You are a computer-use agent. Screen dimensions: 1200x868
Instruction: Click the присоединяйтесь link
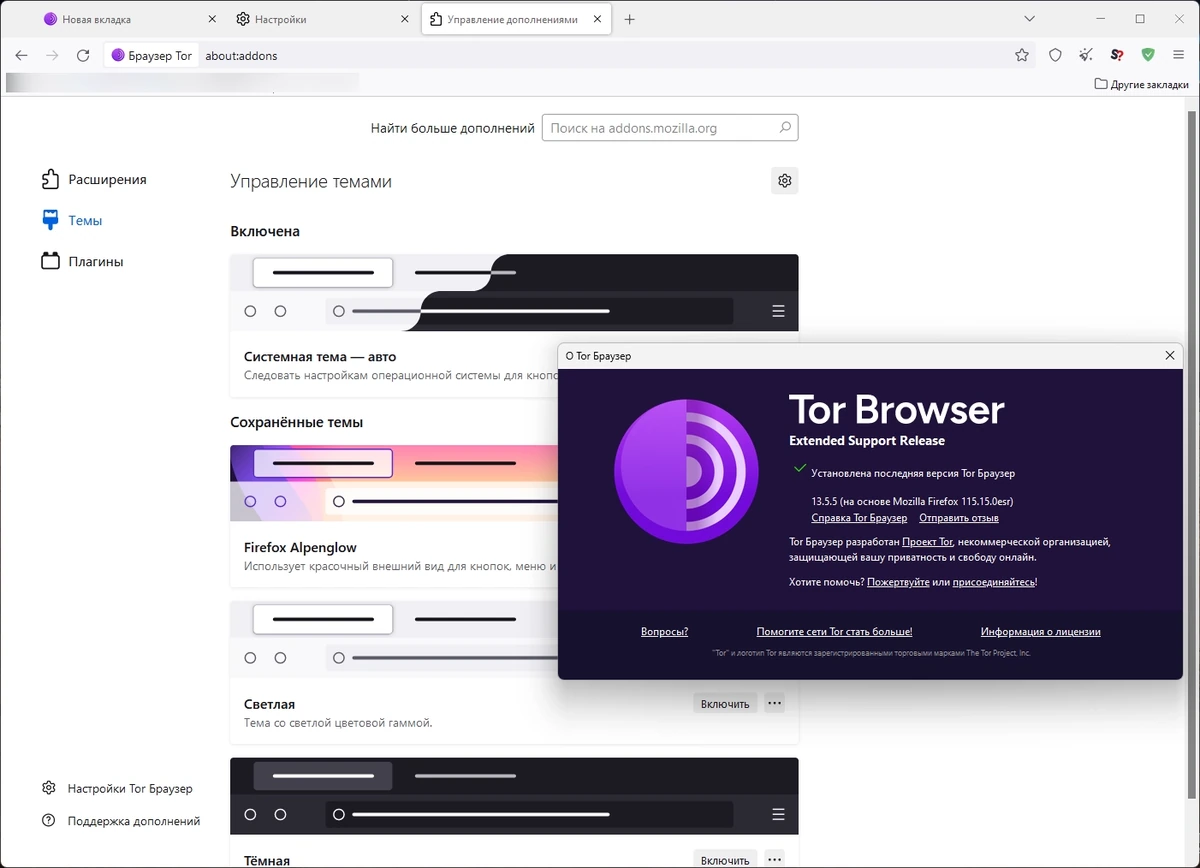click(x=993, y=582)
